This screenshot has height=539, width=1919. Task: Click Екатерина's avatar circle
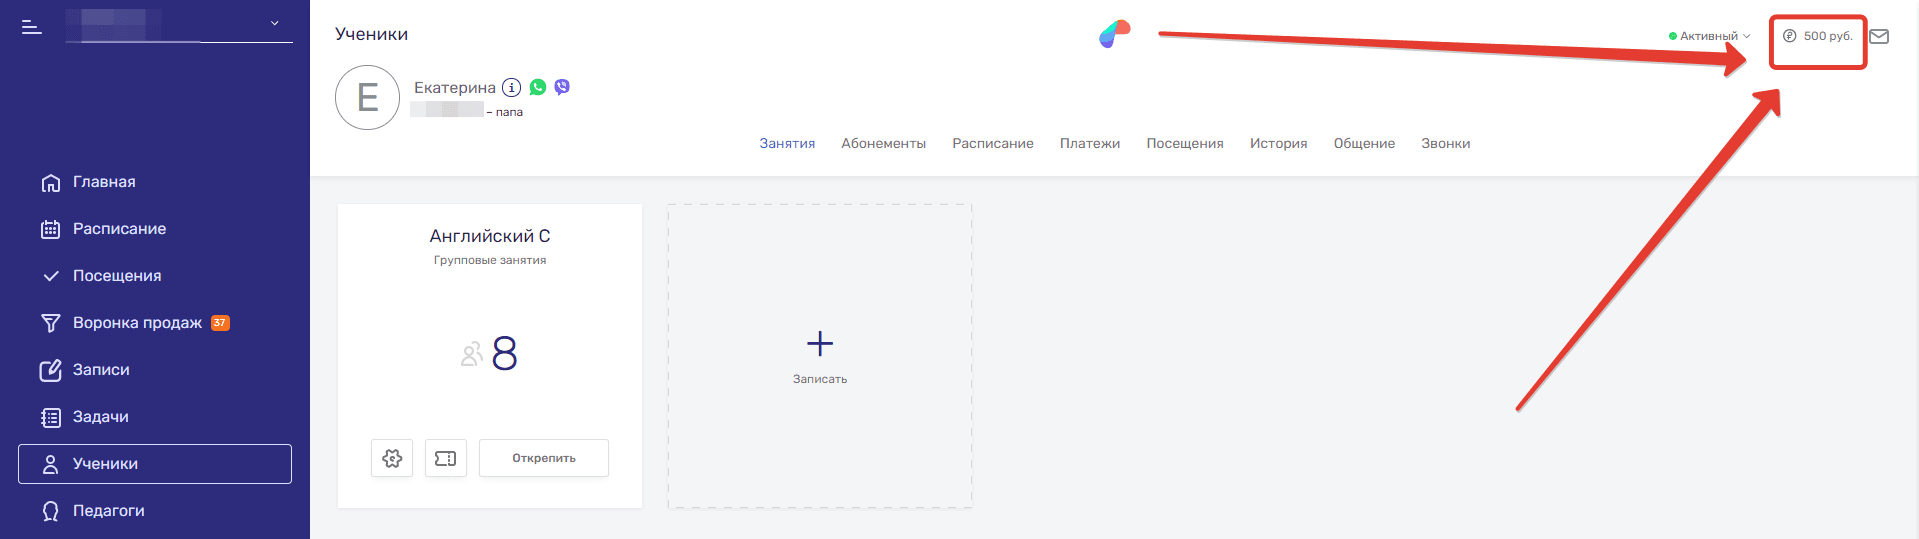[x=367, y=97]
